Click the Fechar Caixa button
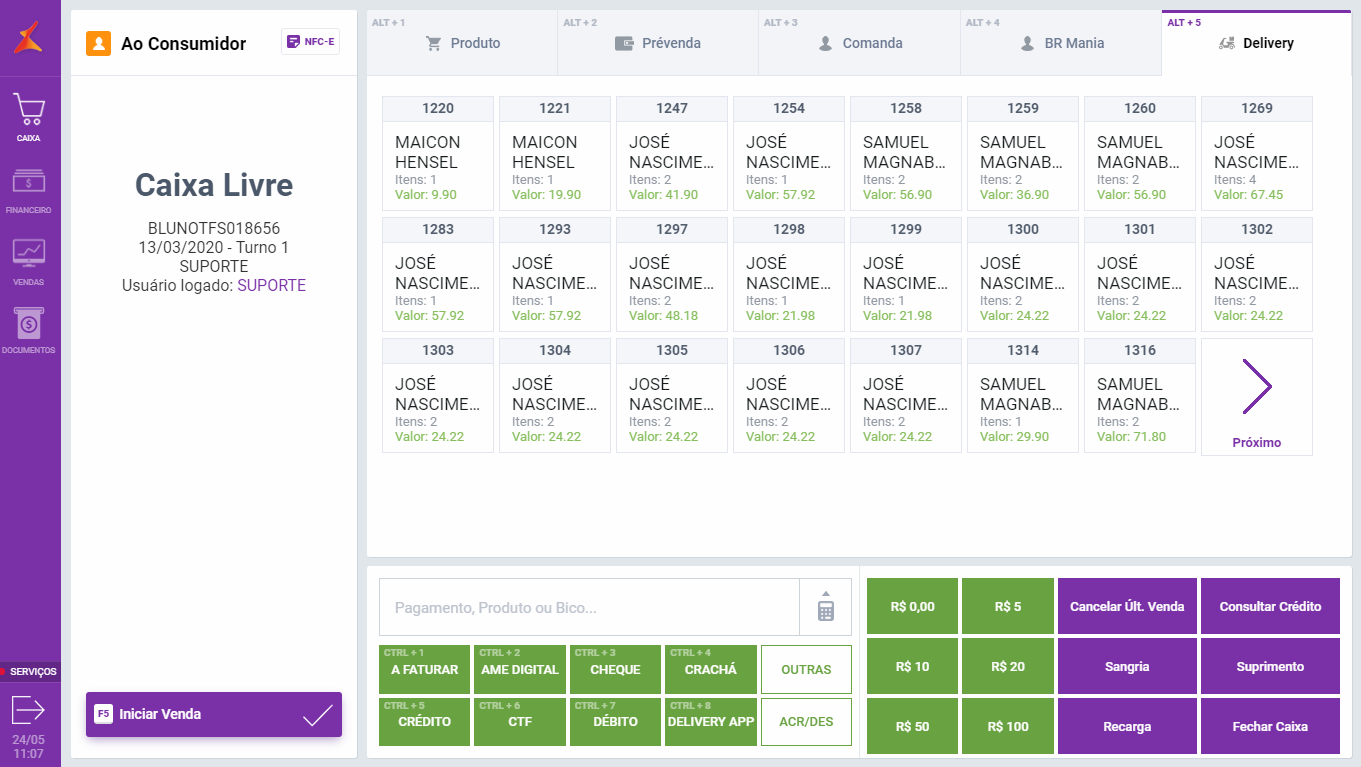The height and width of the screenshot is (767, 1361). tap(1270, 727)
